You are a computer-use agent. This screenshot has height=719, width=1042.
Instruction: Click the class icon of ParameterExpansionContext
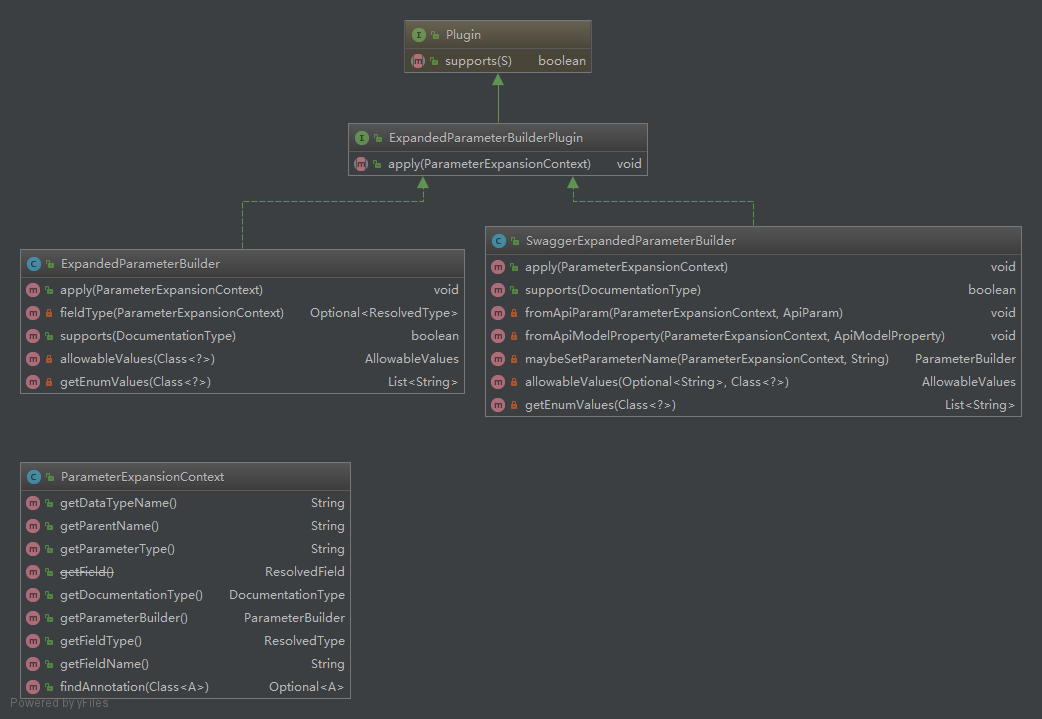pos(34,477)
